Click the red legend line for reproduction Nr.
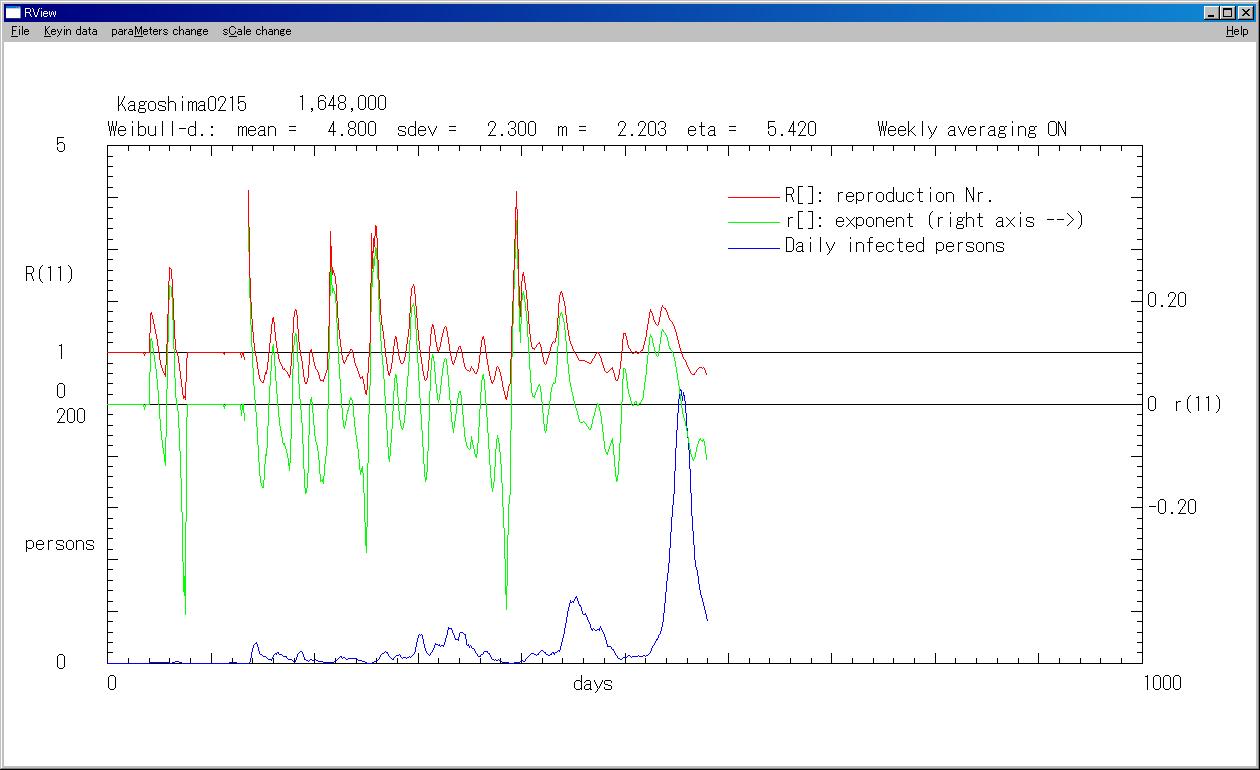Image resolution: width=1260 pixels, height=770 pixels. [753, 196]
